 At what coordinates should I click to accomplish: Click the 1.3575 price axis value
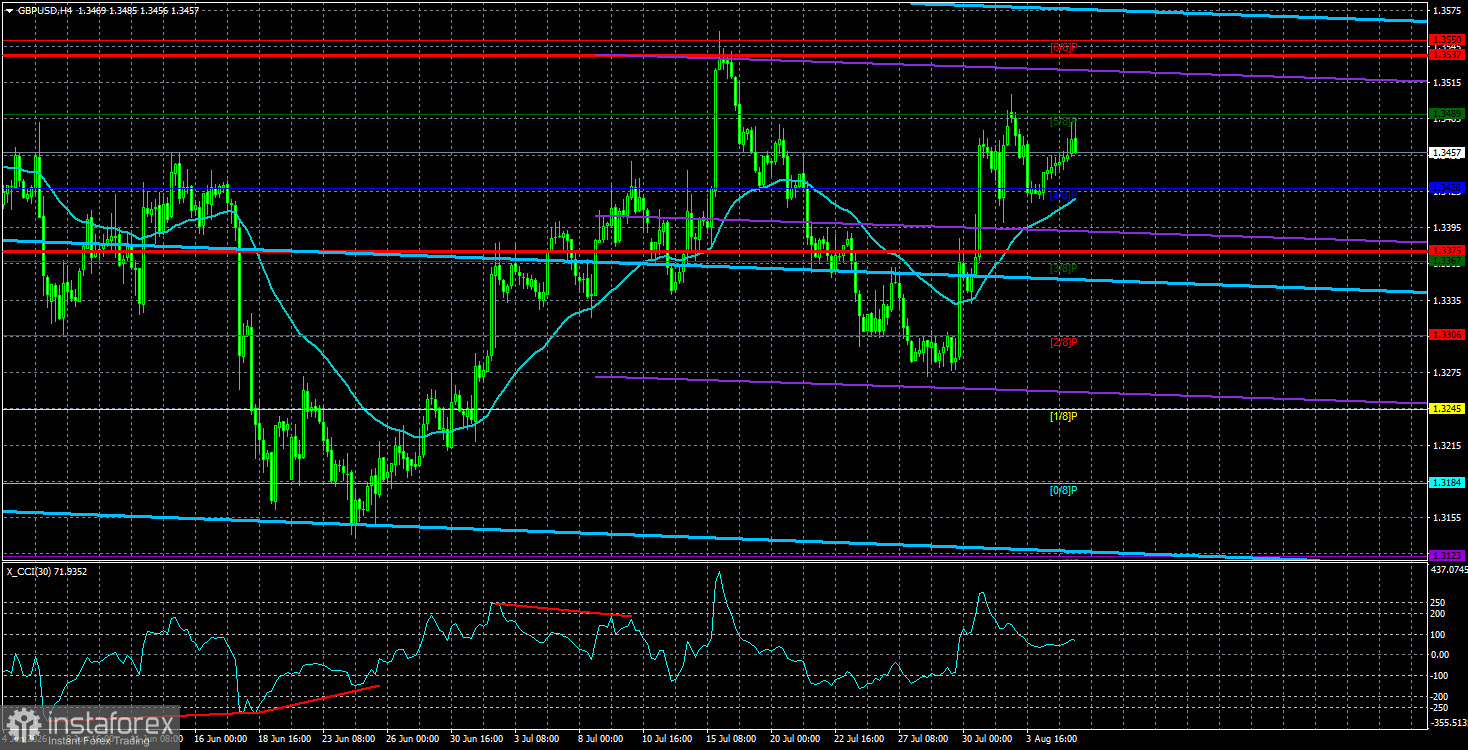click(1447, 10)
